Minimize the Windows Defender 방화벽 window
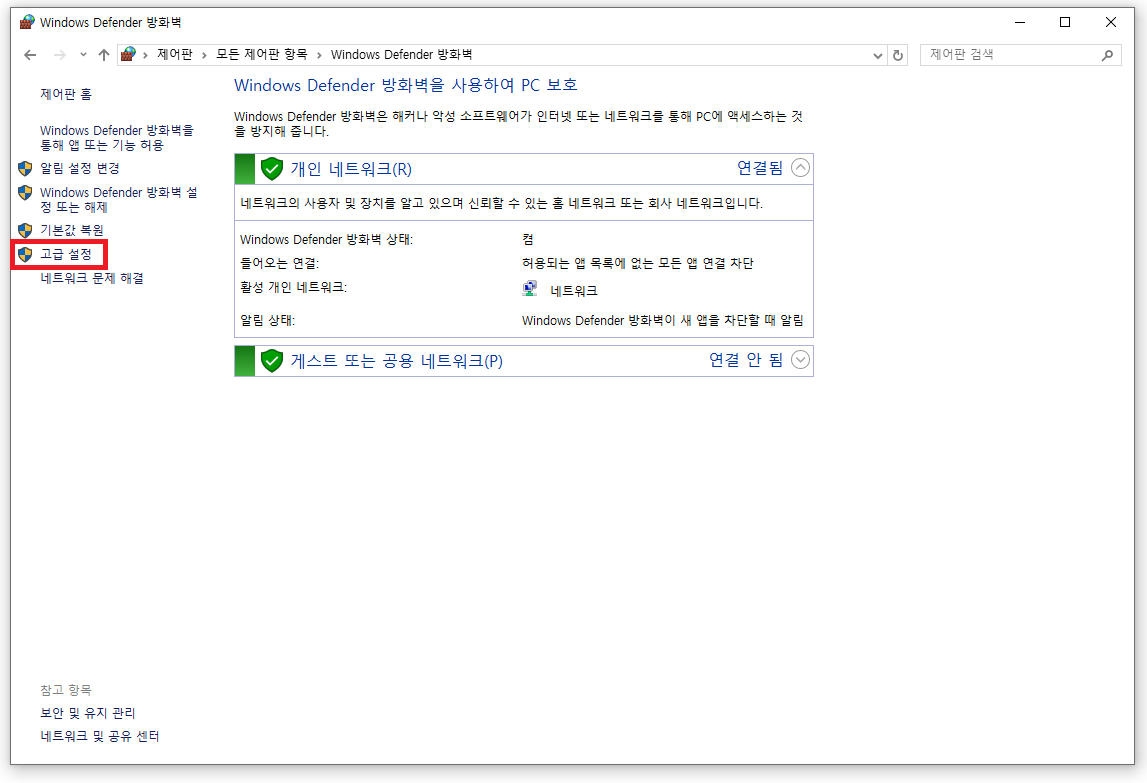 (x=1020, y=23)
